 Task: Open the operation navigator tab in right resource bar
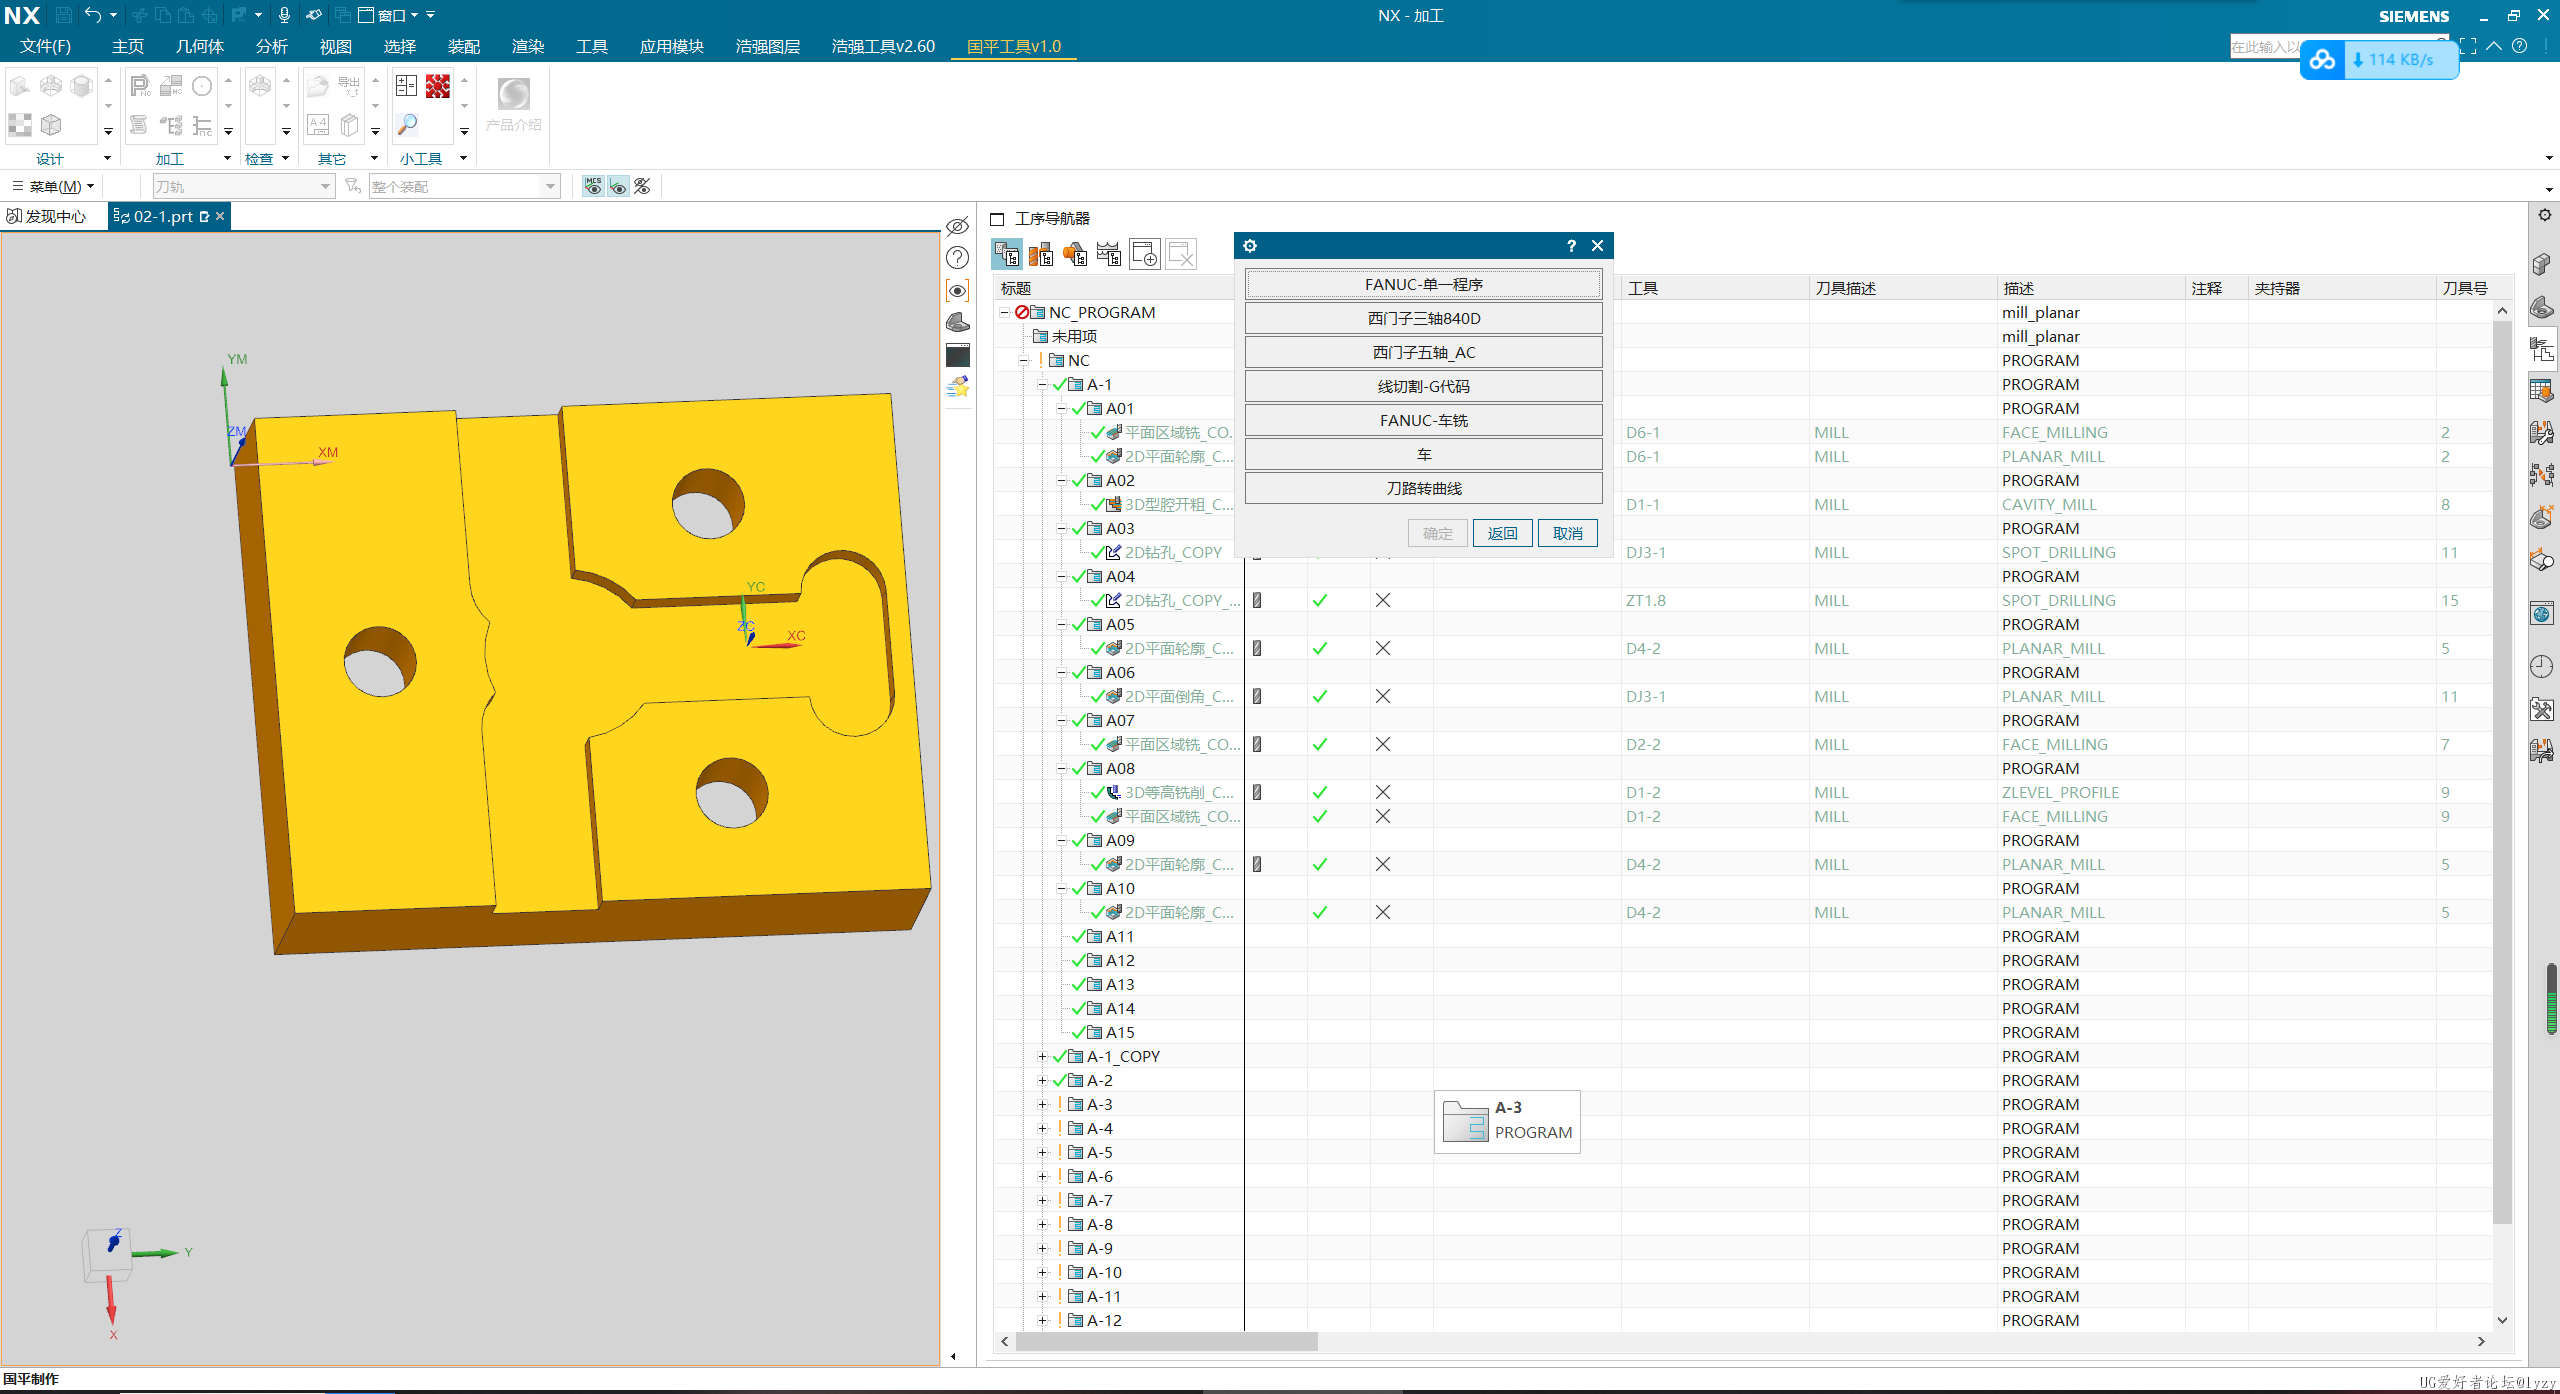(2543, 349)
